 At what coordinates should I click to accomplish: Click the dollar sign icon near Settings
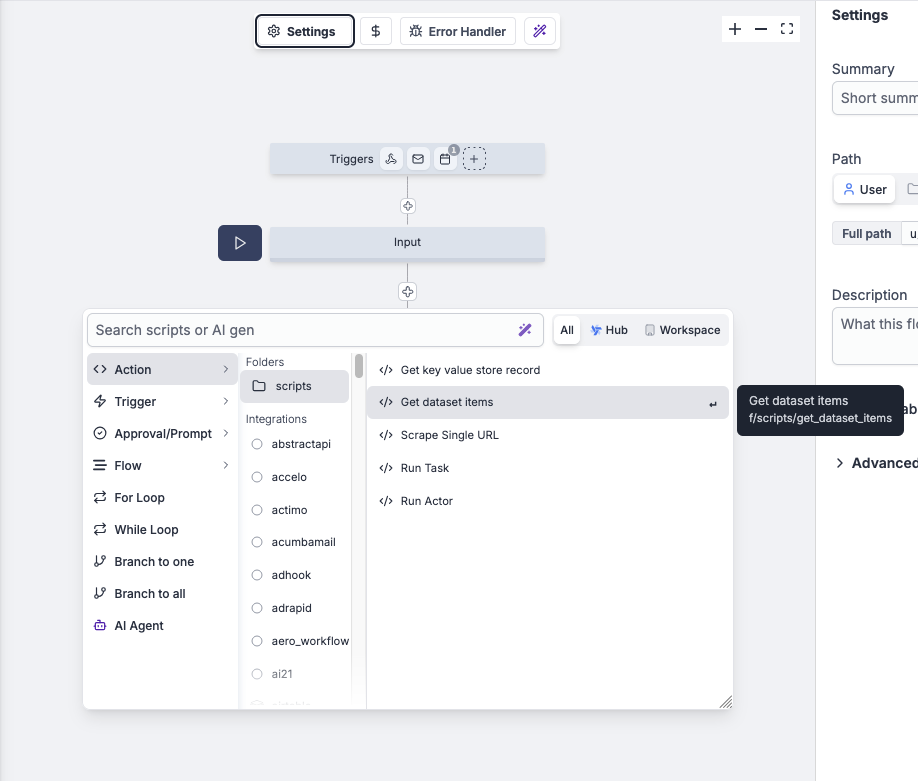click(x=375, y=31)
